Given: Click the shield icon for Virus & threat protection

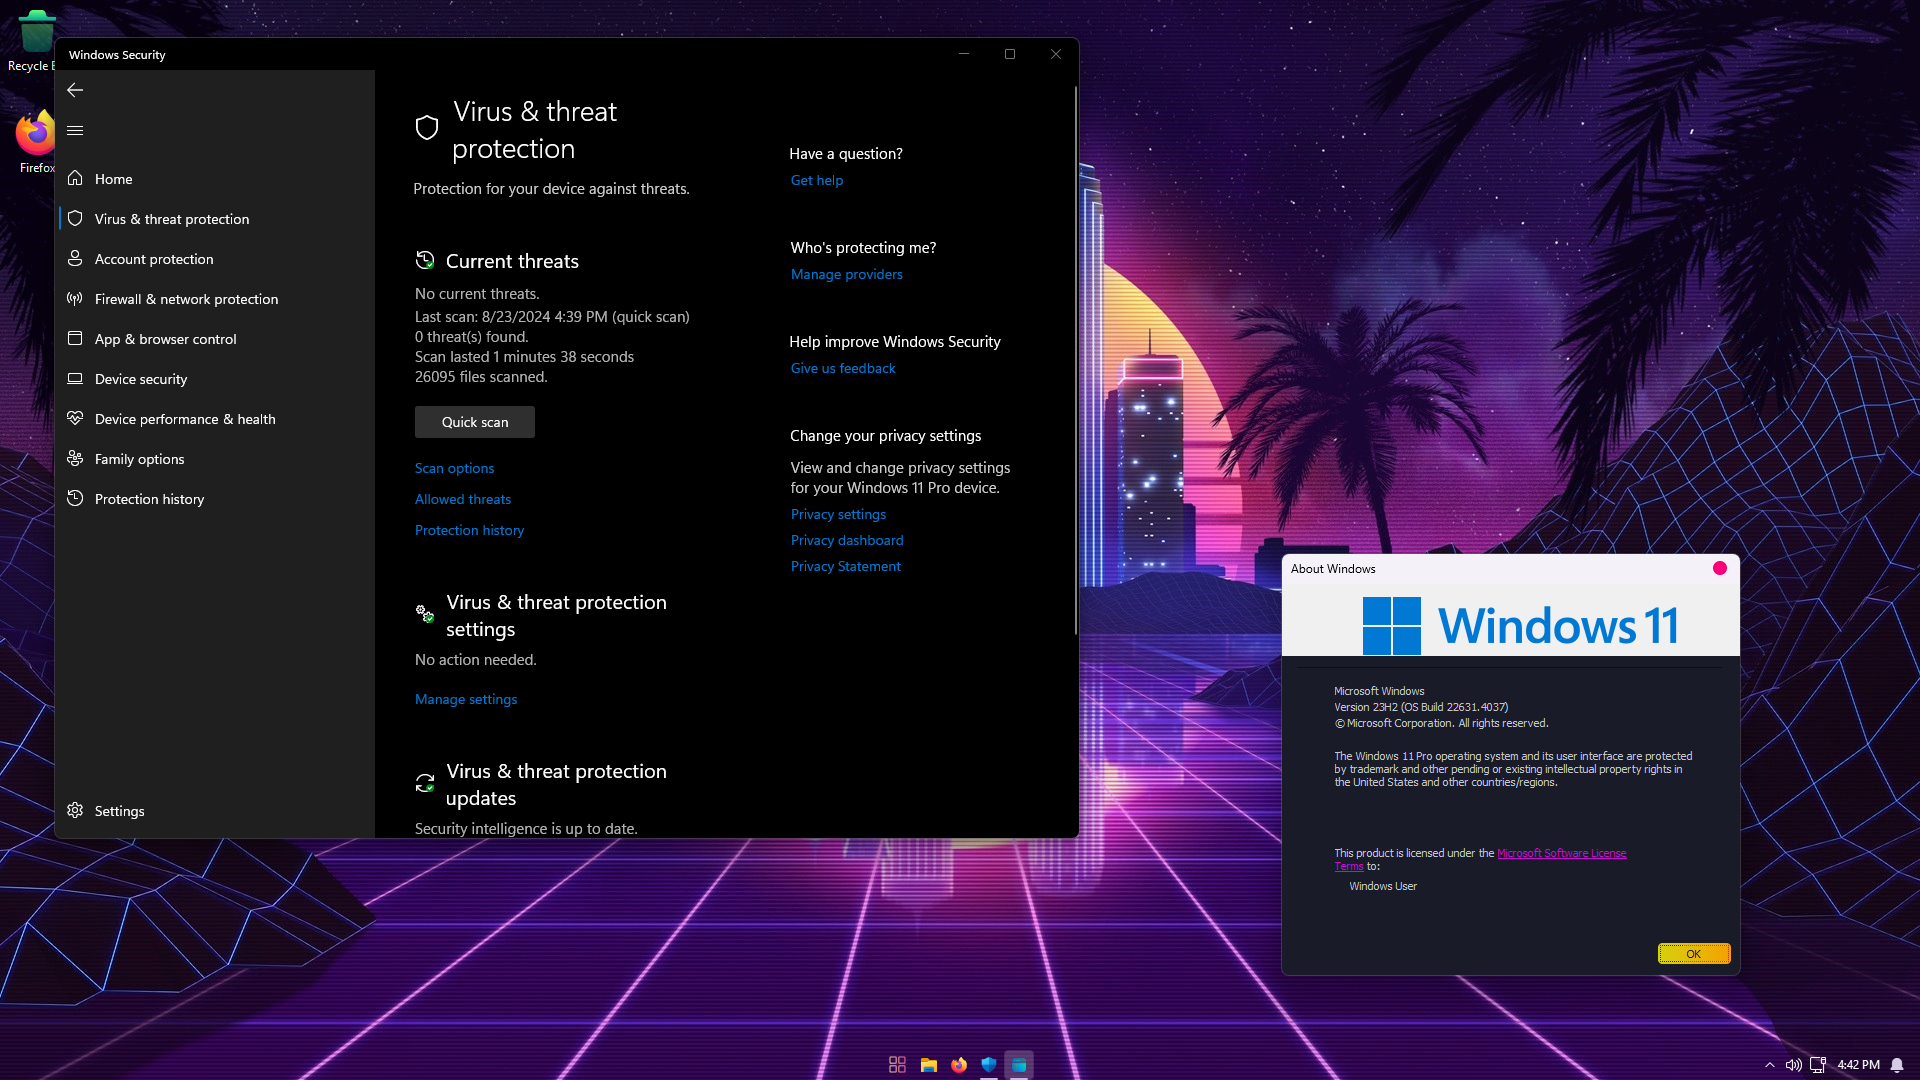Looking at the screenshot, I should coord(75,218).
